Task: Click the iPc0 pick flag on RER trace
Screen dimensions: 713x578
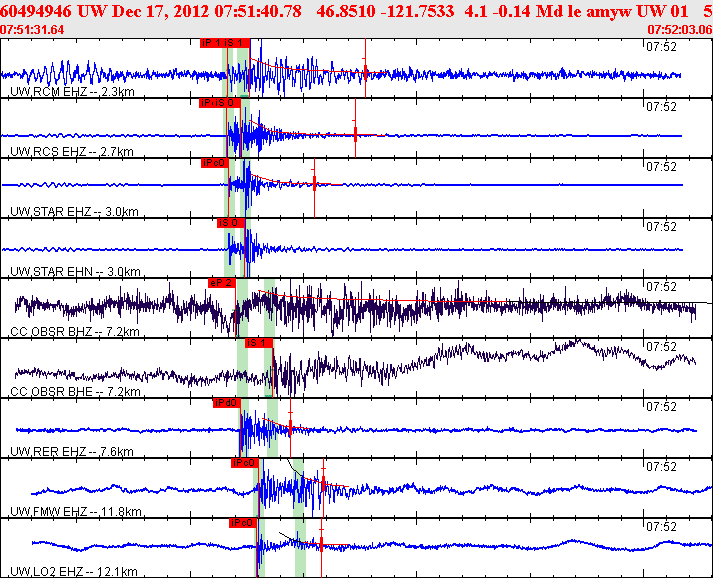Action: pyautogui.click(x=225, y=403)
